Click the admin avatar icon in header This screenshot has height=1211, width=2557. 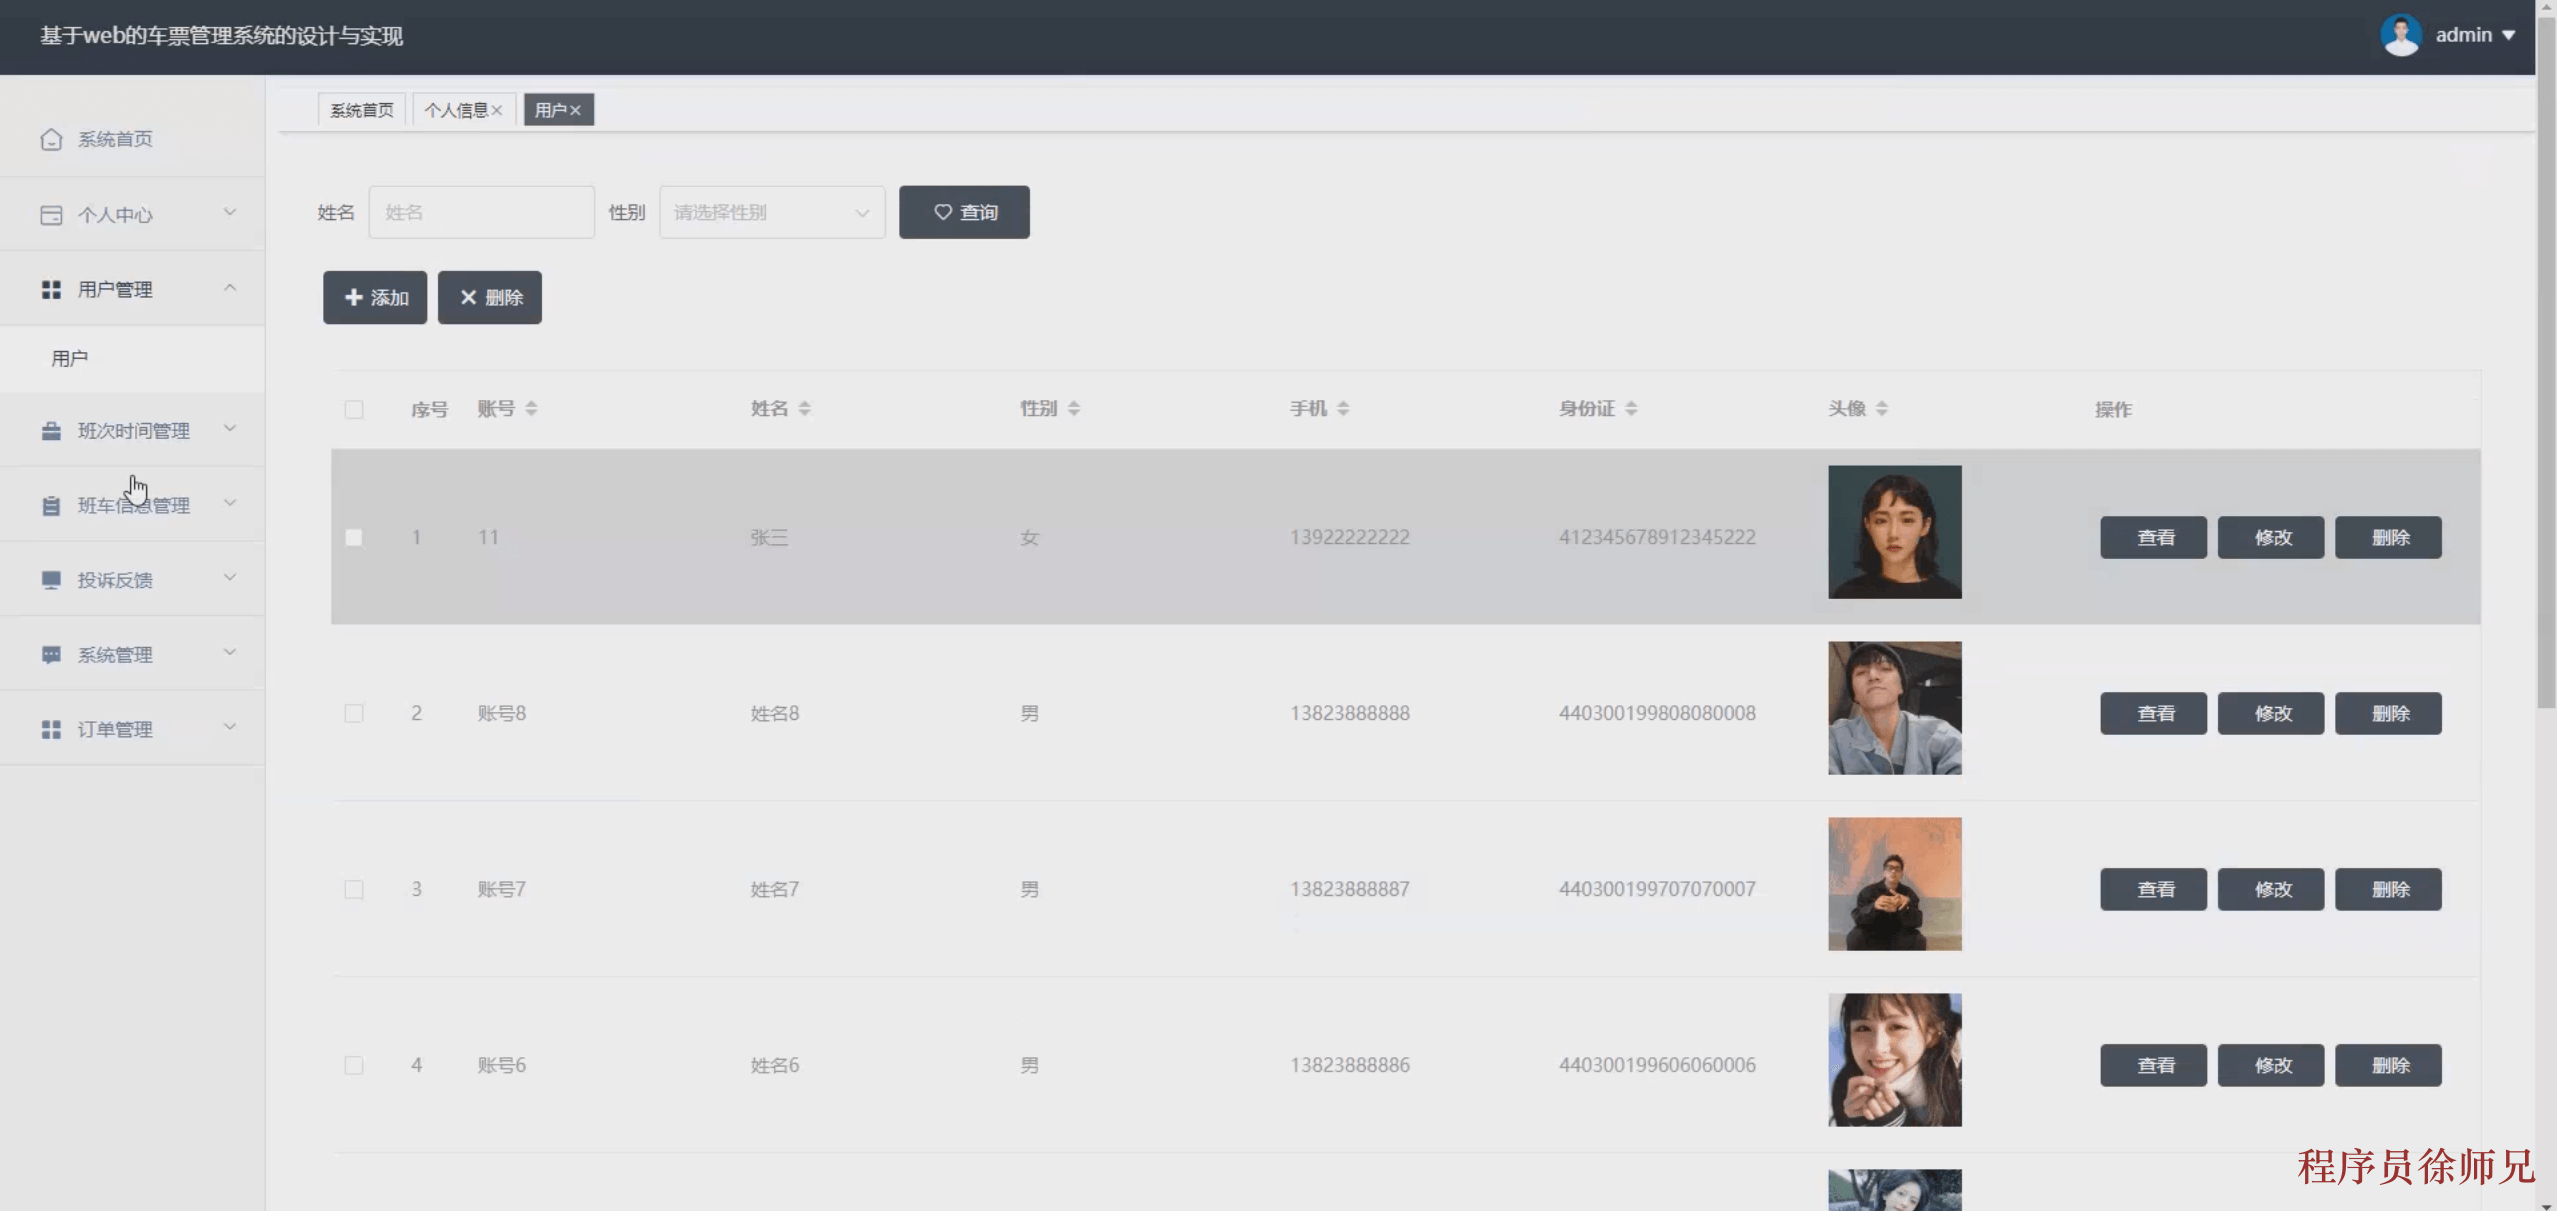click(2400, 35)
